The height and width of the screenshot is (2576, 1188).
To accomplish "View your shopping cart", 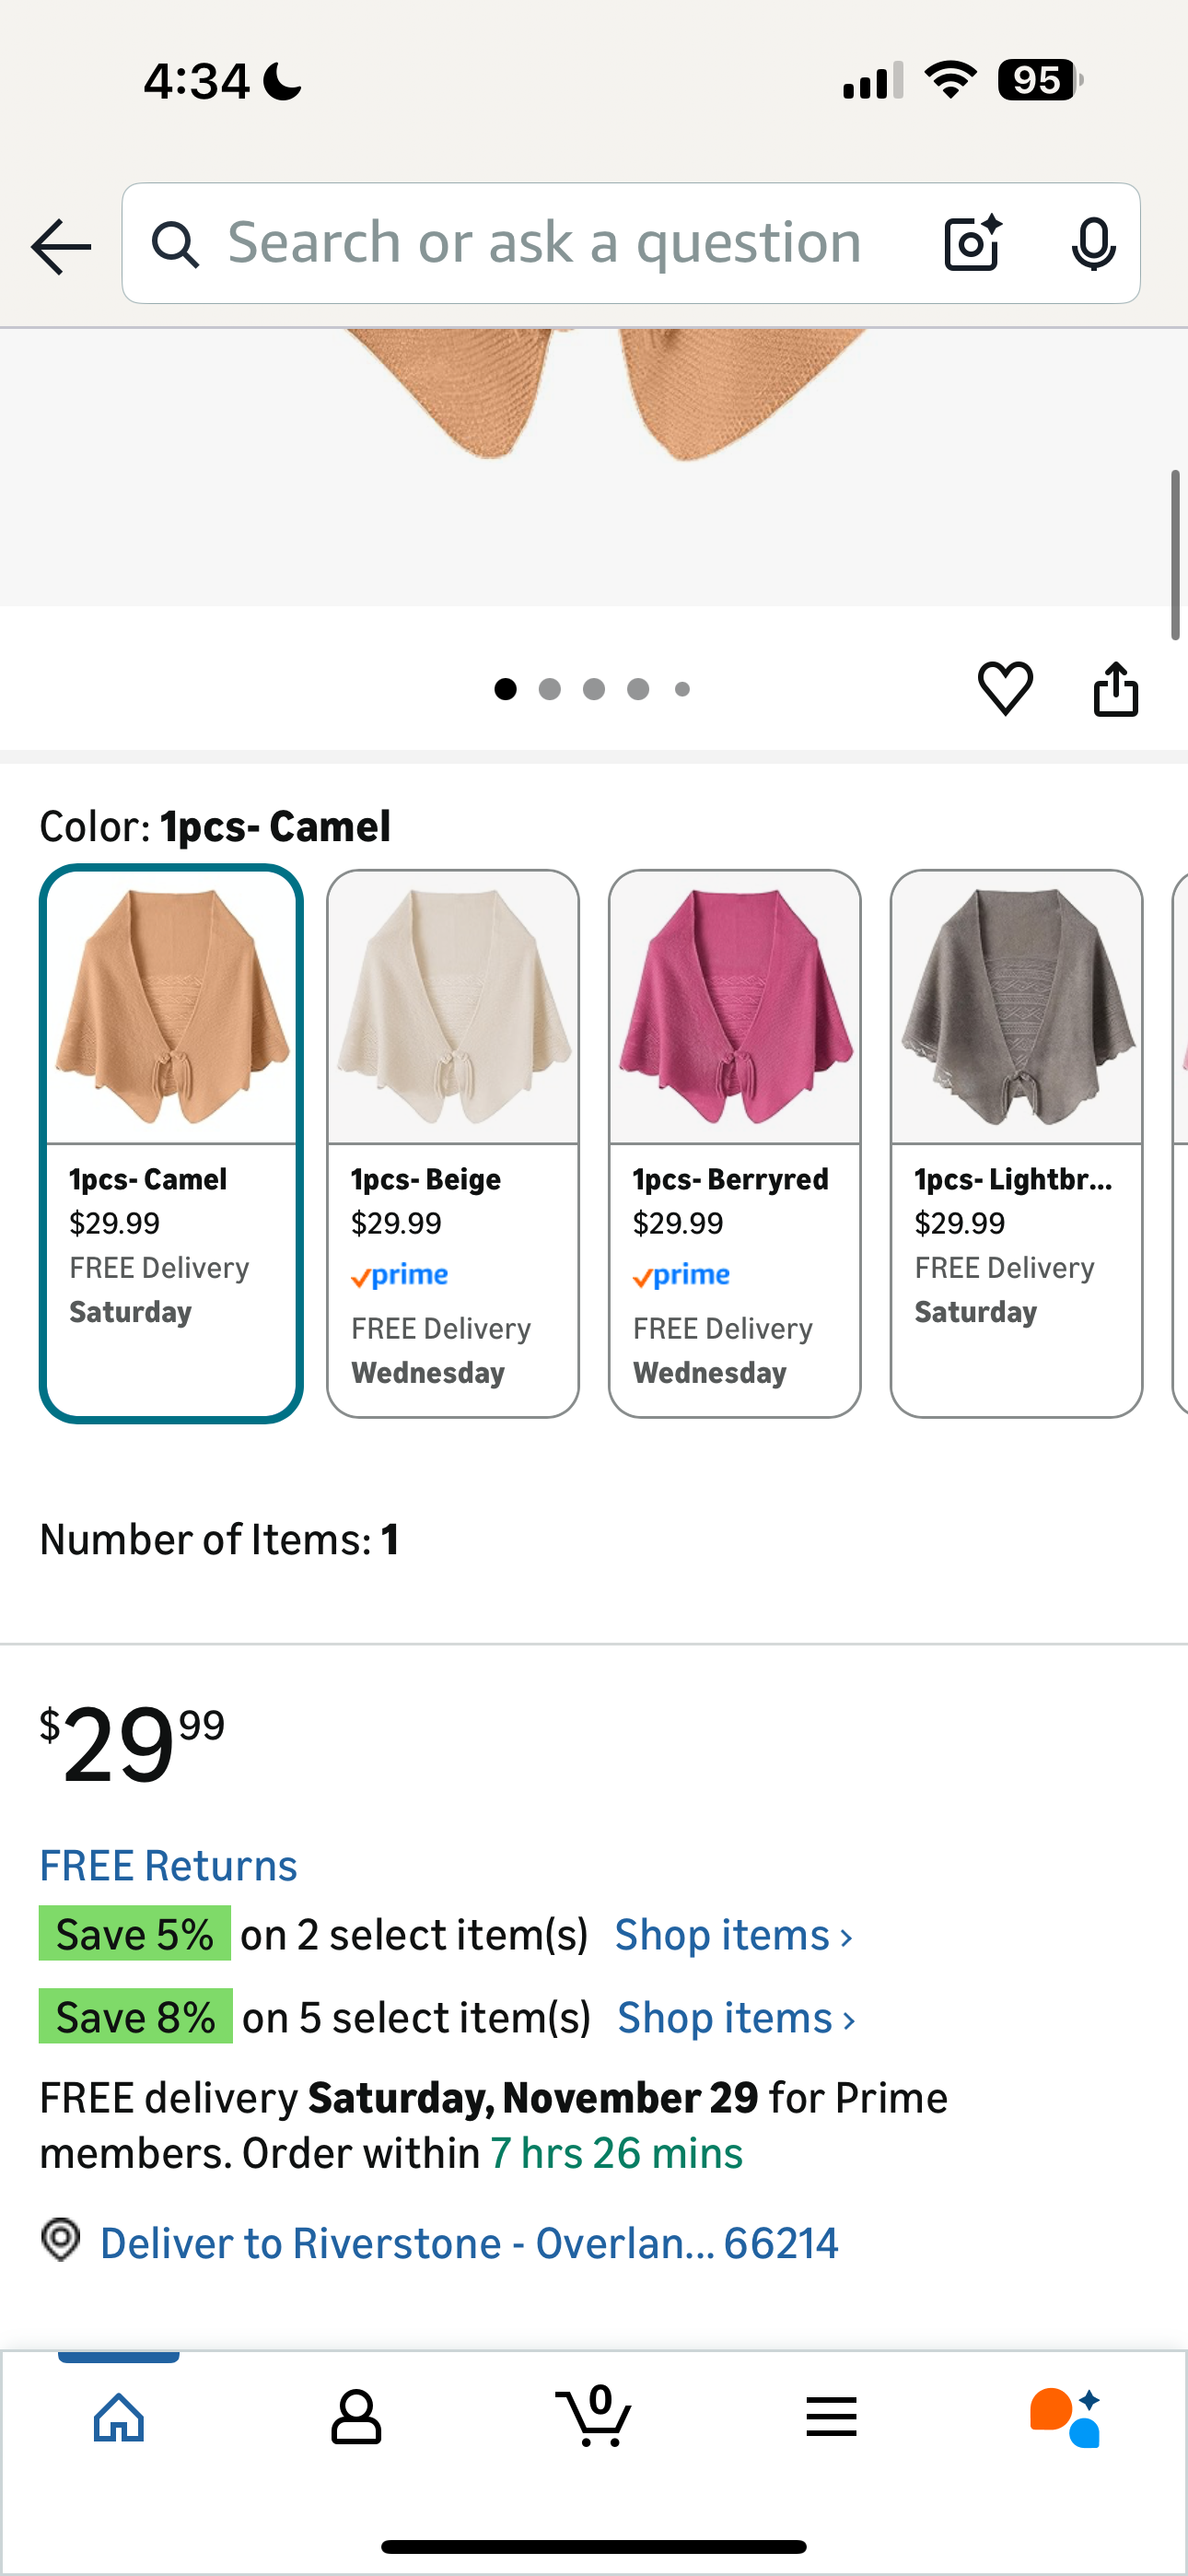I will point(594,2418).
